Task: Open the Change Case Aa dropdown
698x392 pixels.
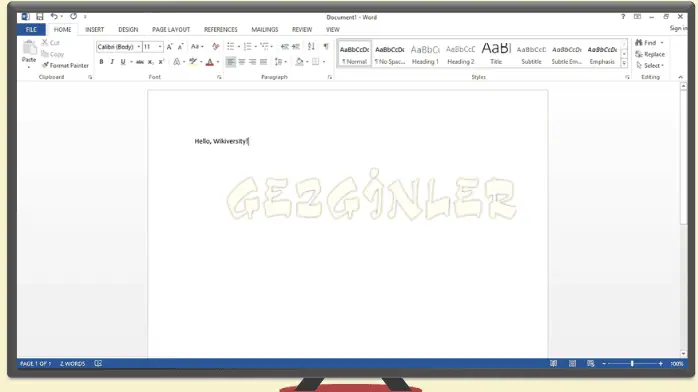Action: coord(197,47)
